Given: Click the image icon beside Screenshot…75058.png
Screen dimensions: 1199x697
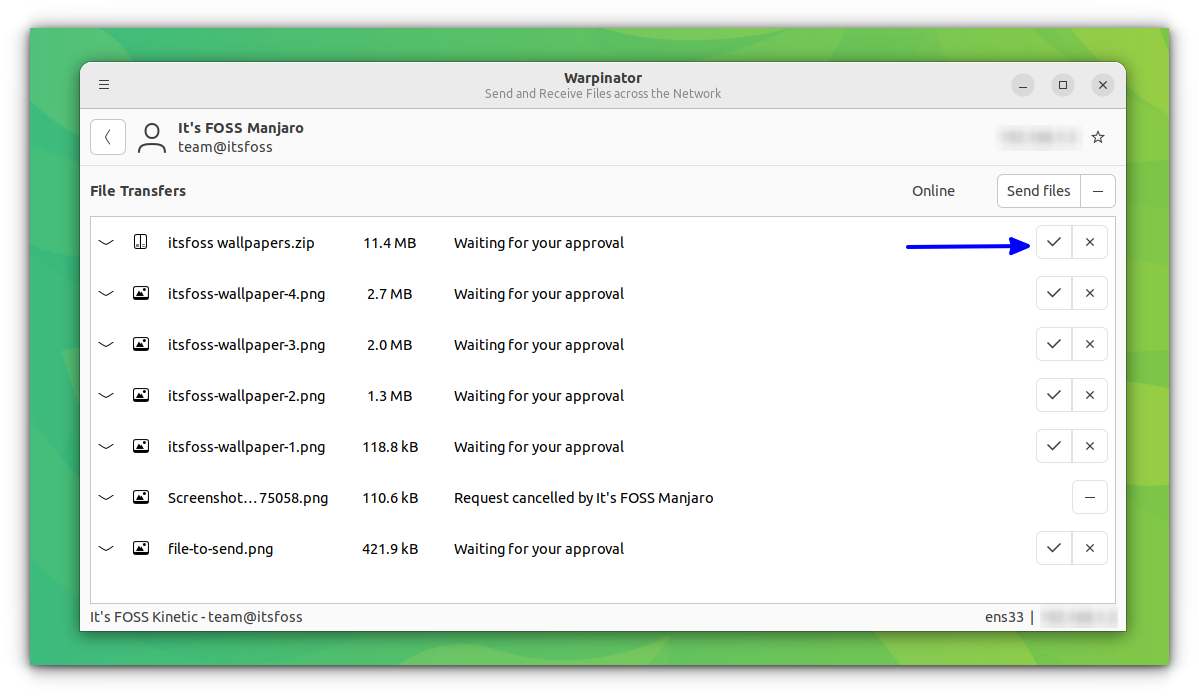Looking at the screenshot, I should click(x=140, y=496).
